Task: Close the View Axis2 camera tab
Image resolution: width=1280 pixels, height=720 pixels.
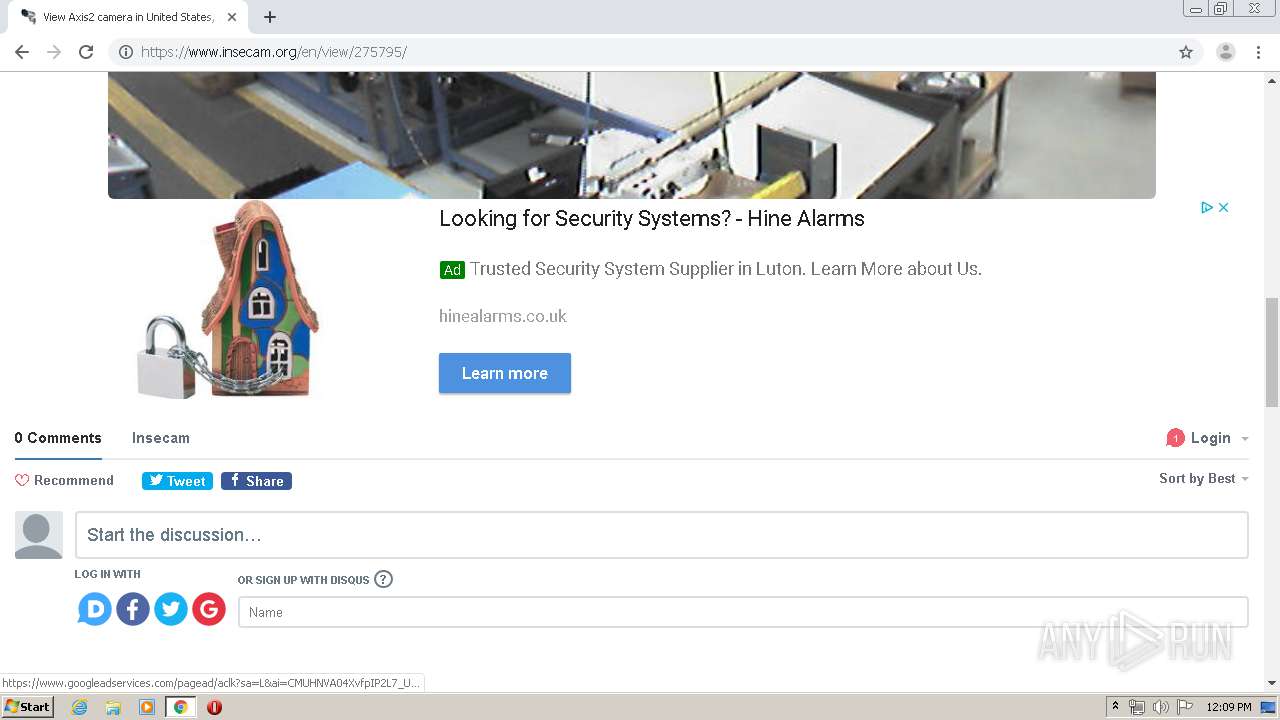Action: click(x=232, y=17)
